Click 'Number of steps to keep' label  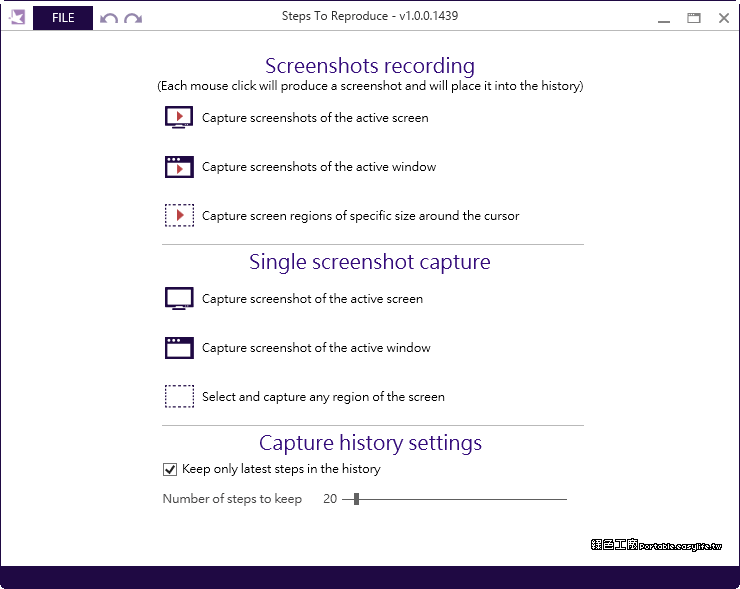[x=232, y=499]
